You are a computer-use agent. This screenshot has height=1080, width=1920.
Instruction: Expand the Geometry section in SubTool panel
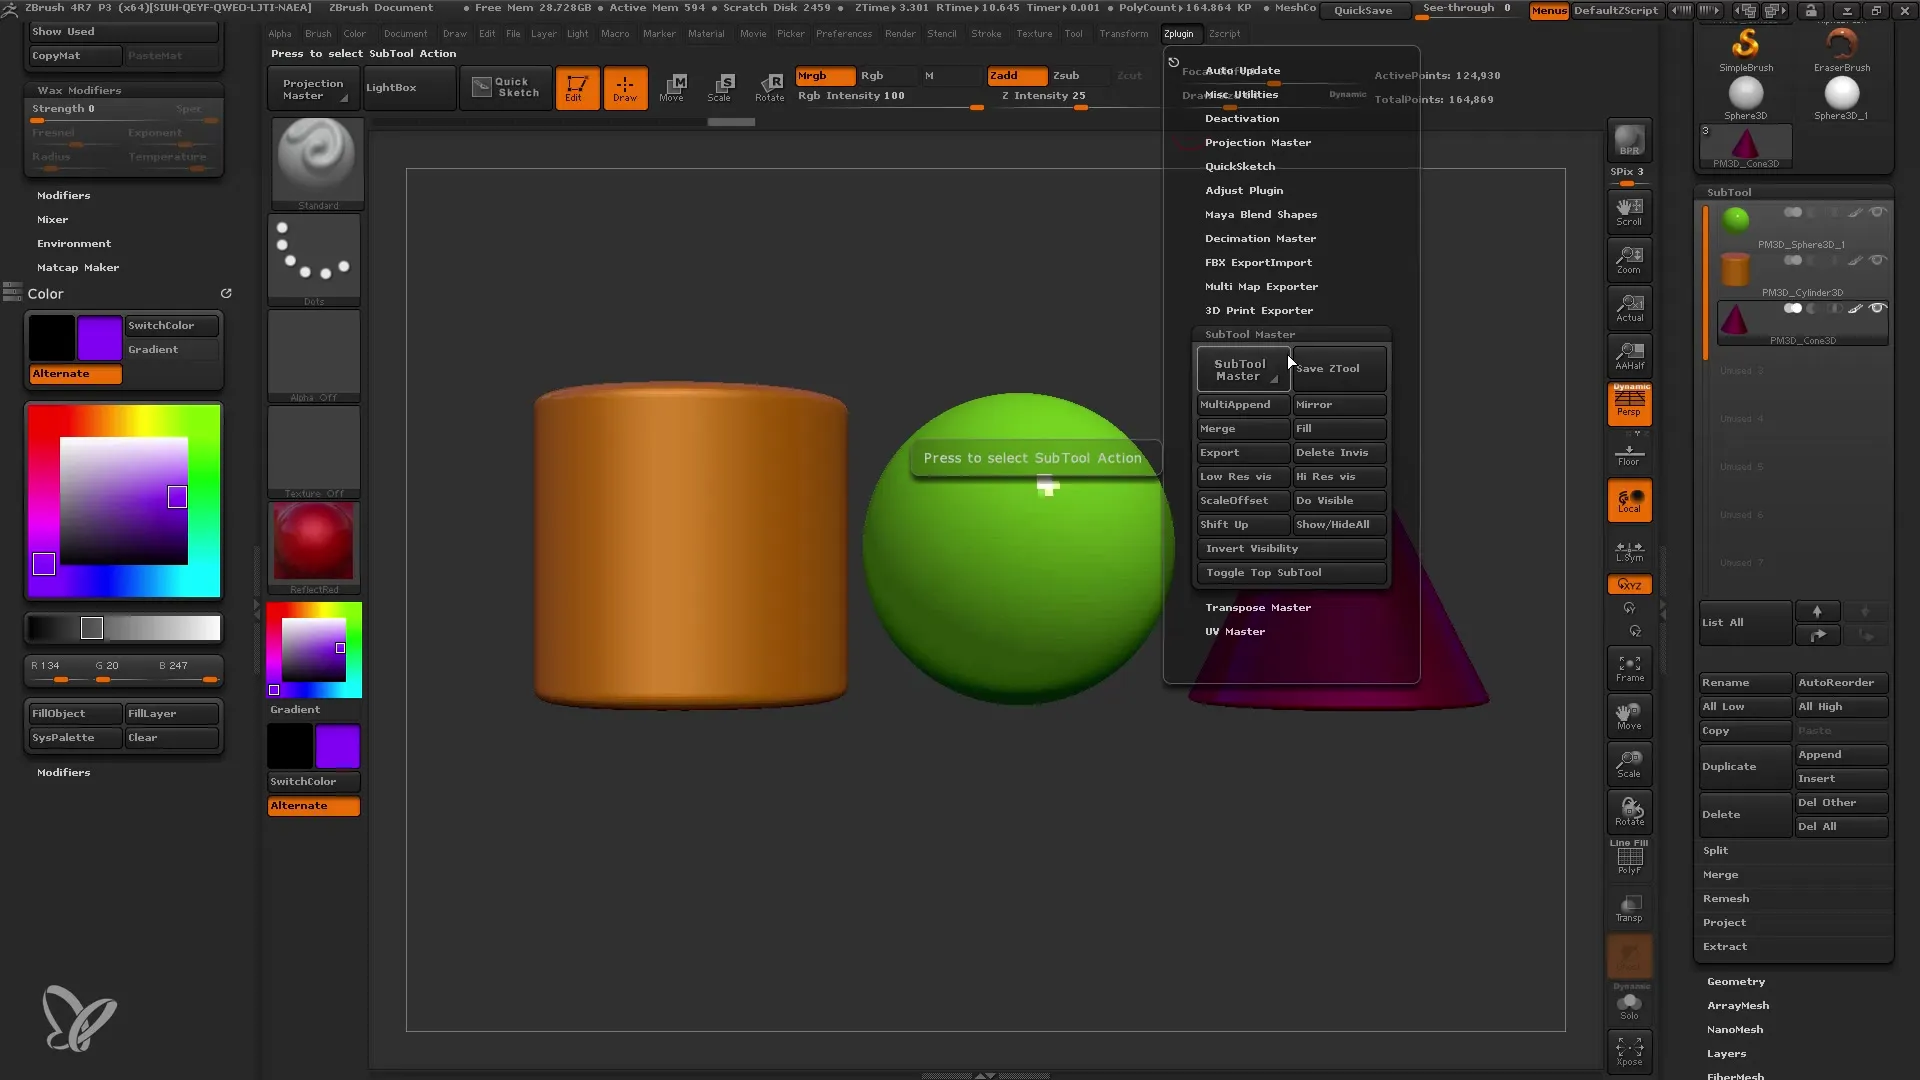click(x=1737, y=980)
